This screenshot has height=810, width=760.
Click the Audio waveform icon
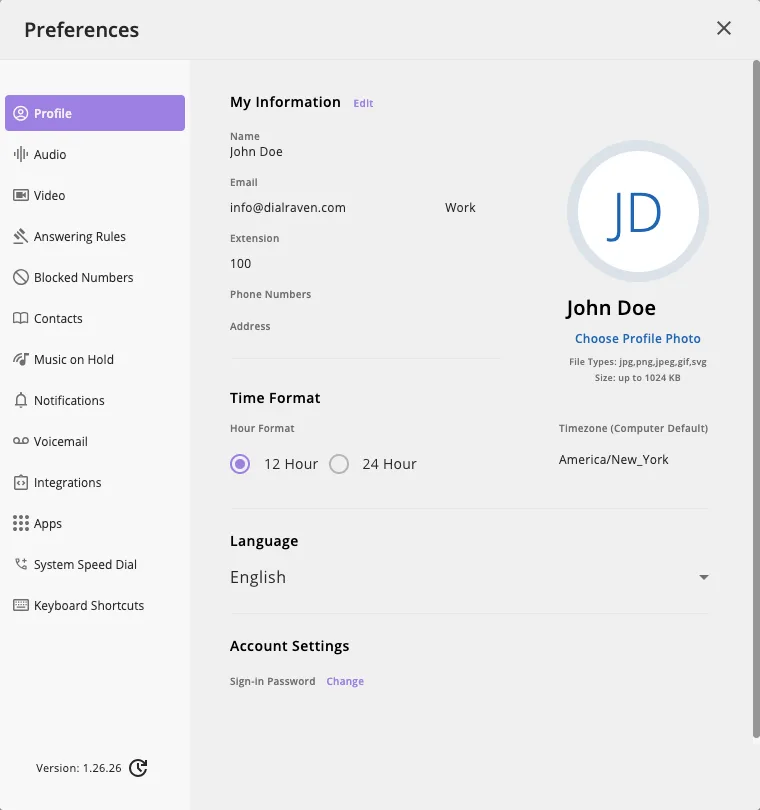pyautogui.click(x=21, y=154)
